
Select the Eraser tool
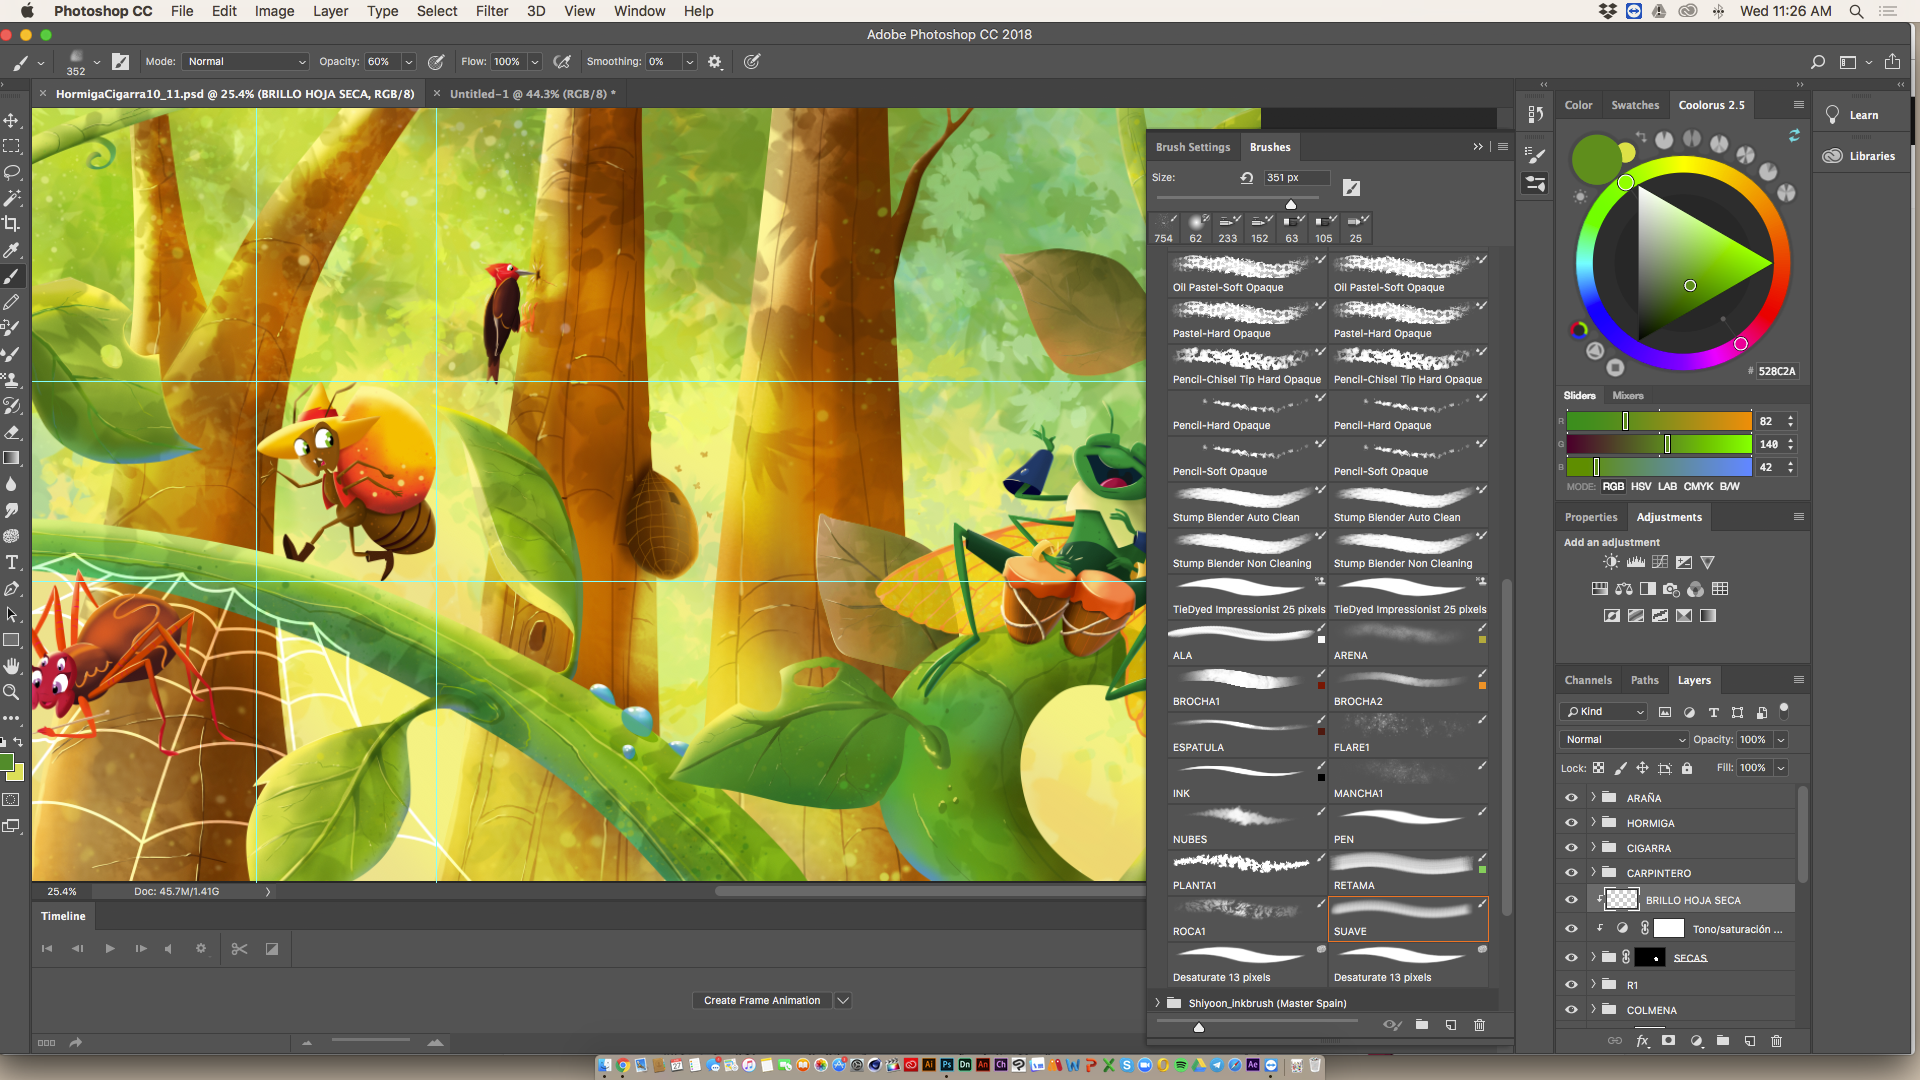click(12, 432)
